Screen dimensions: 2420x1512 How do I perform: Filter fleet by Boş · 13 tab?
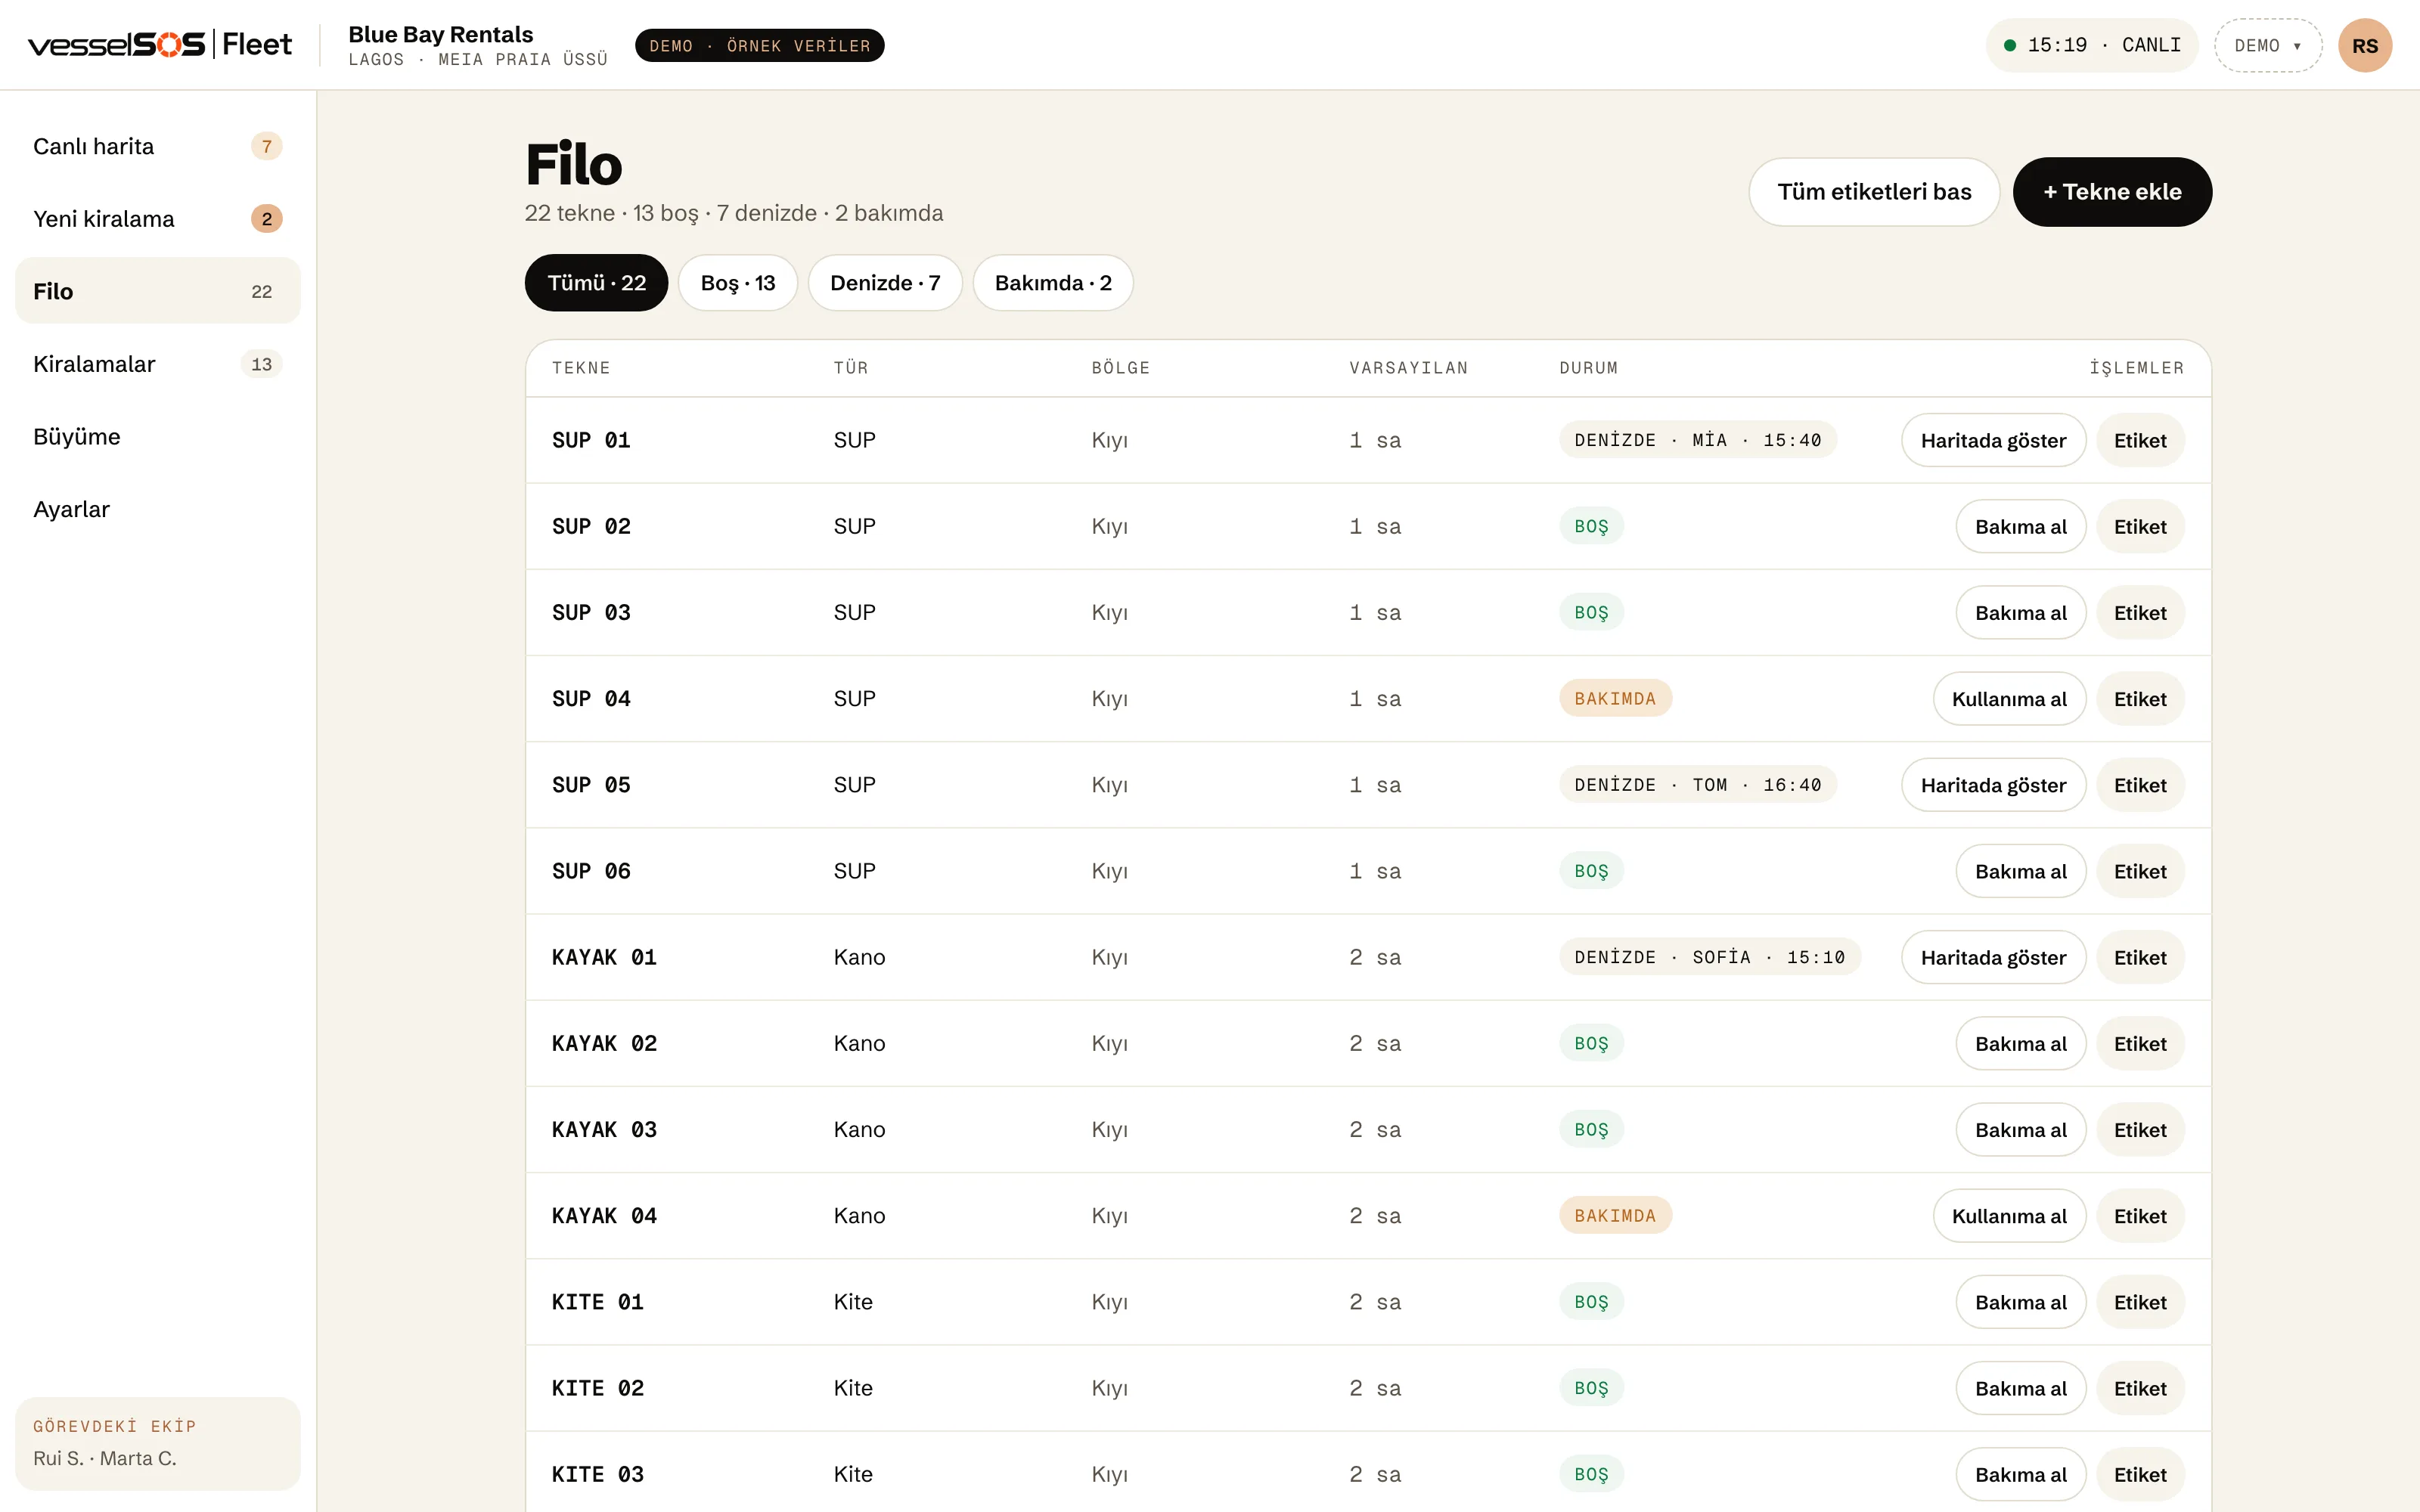coord(738,283)
